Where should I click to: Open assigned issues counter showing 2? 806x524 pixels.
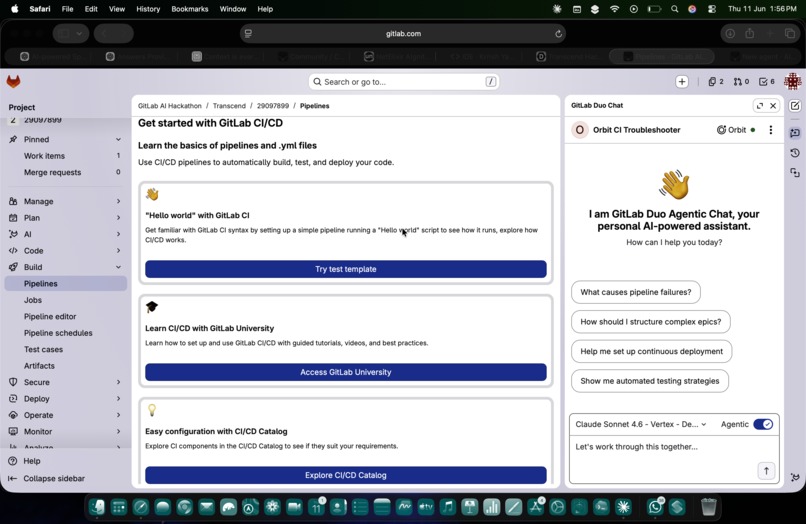click(716, 82)
